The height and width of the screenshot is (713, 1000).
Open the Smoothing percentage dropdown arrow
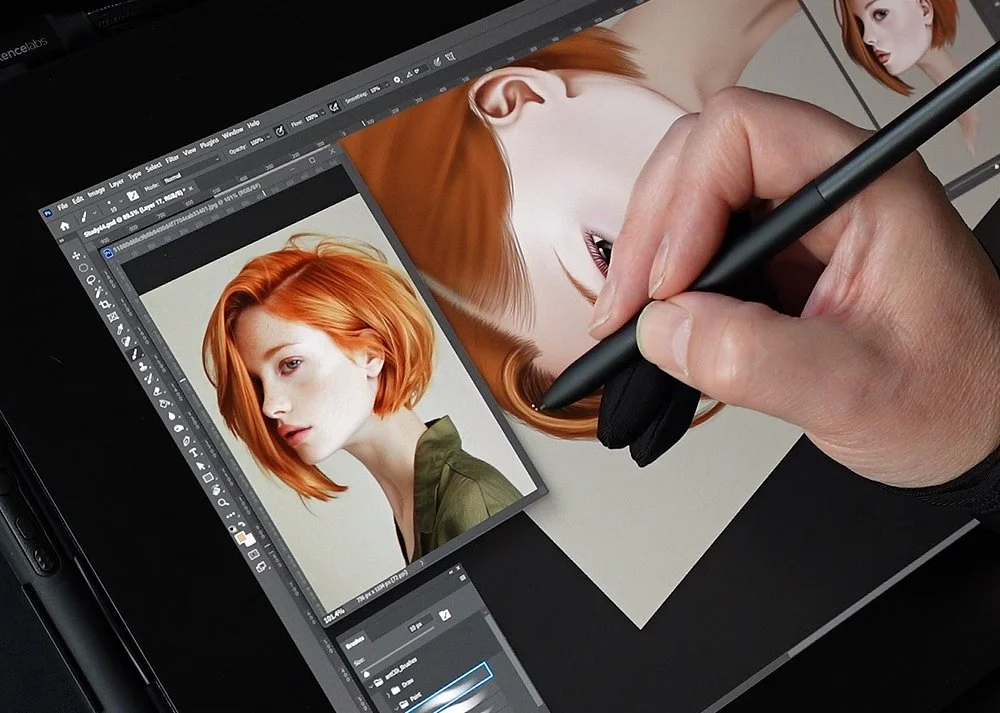[387, 84]
